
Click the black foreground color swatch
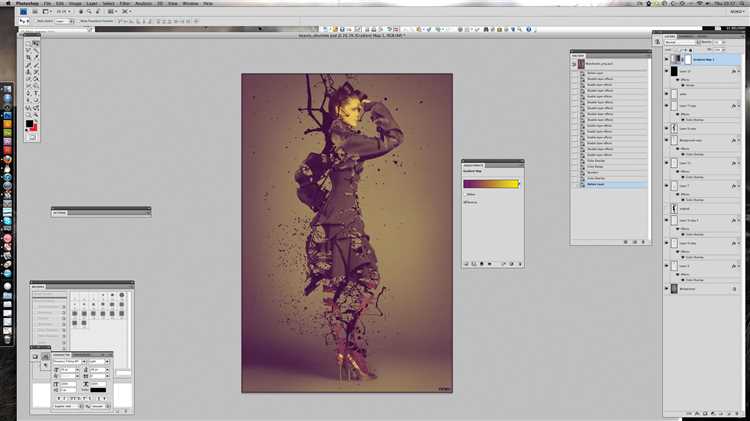point(31,123)
